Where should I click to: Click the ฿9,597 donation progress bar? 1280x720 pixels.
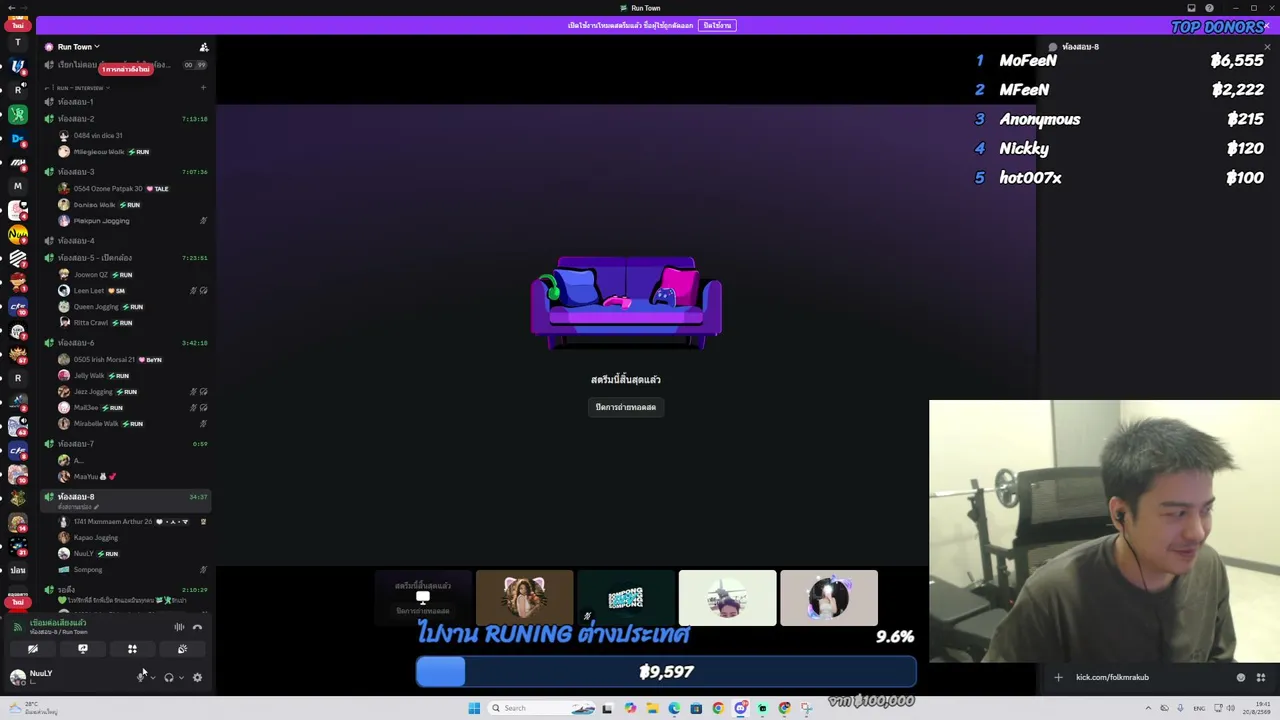pyautogui.click(x=666, y=672)
